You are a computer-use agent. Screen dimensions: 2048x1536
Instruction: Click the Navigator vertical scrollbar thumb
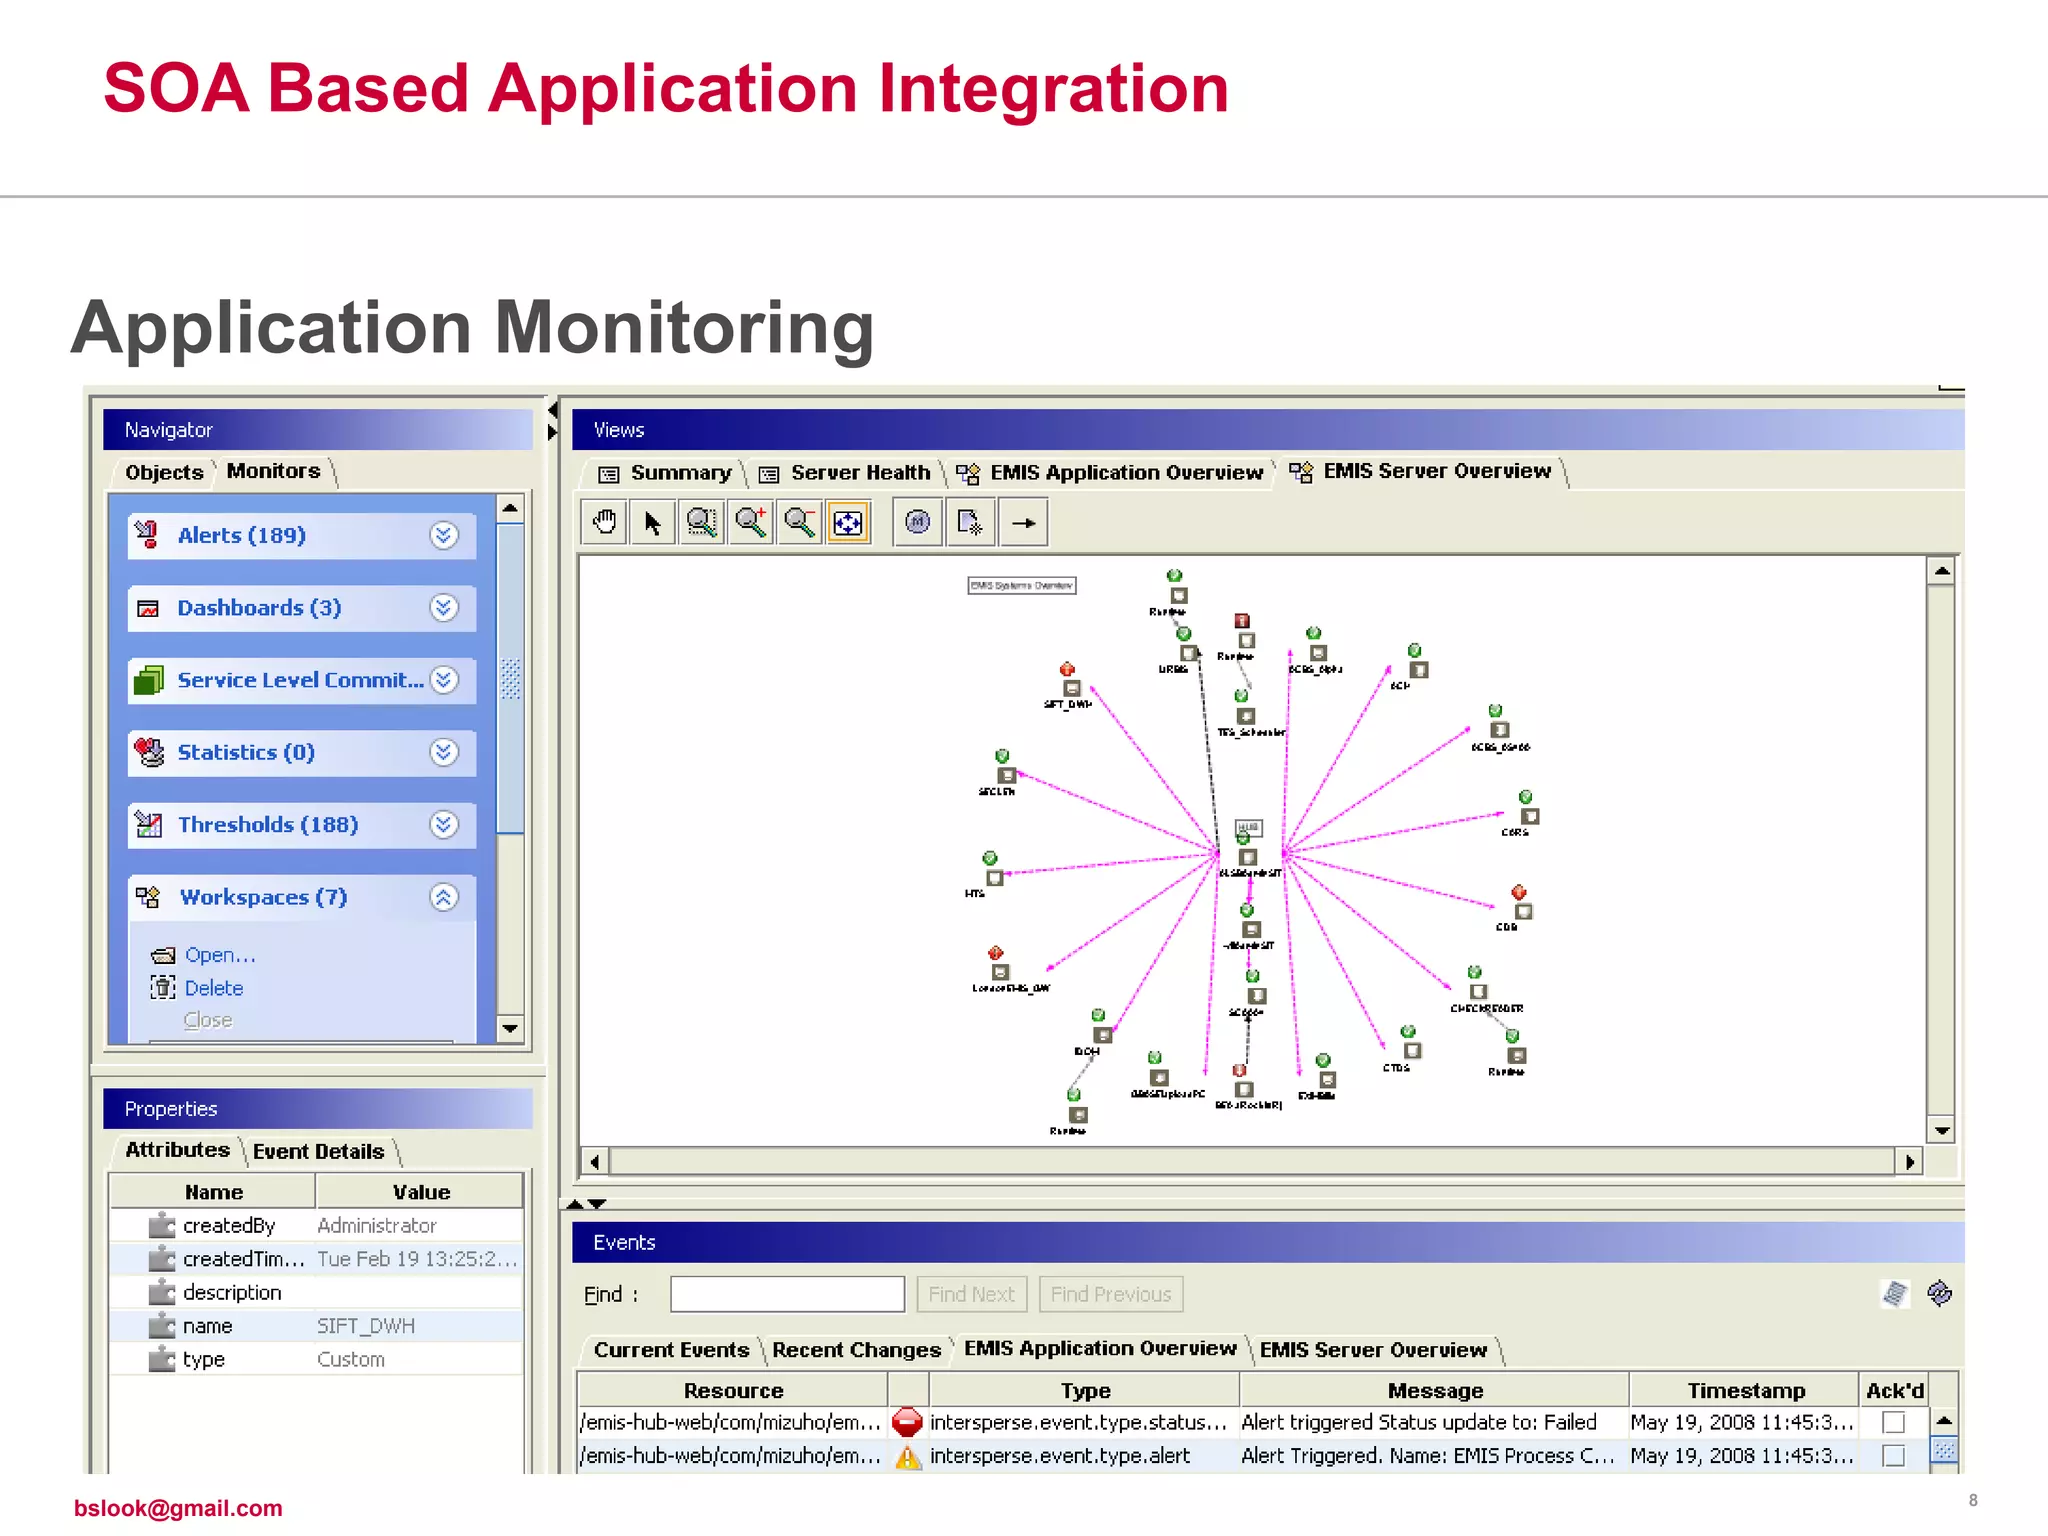[510, 678]
